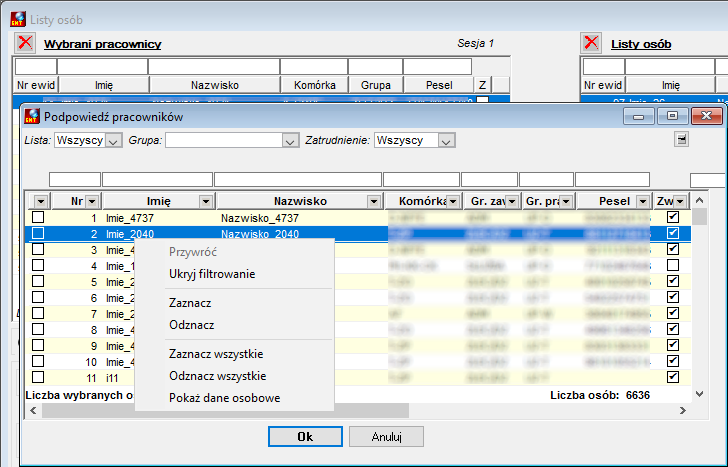Screen dimensions: 728x467
Task: Click red X icon beside Listy osób
Action: tap(591, 43)
